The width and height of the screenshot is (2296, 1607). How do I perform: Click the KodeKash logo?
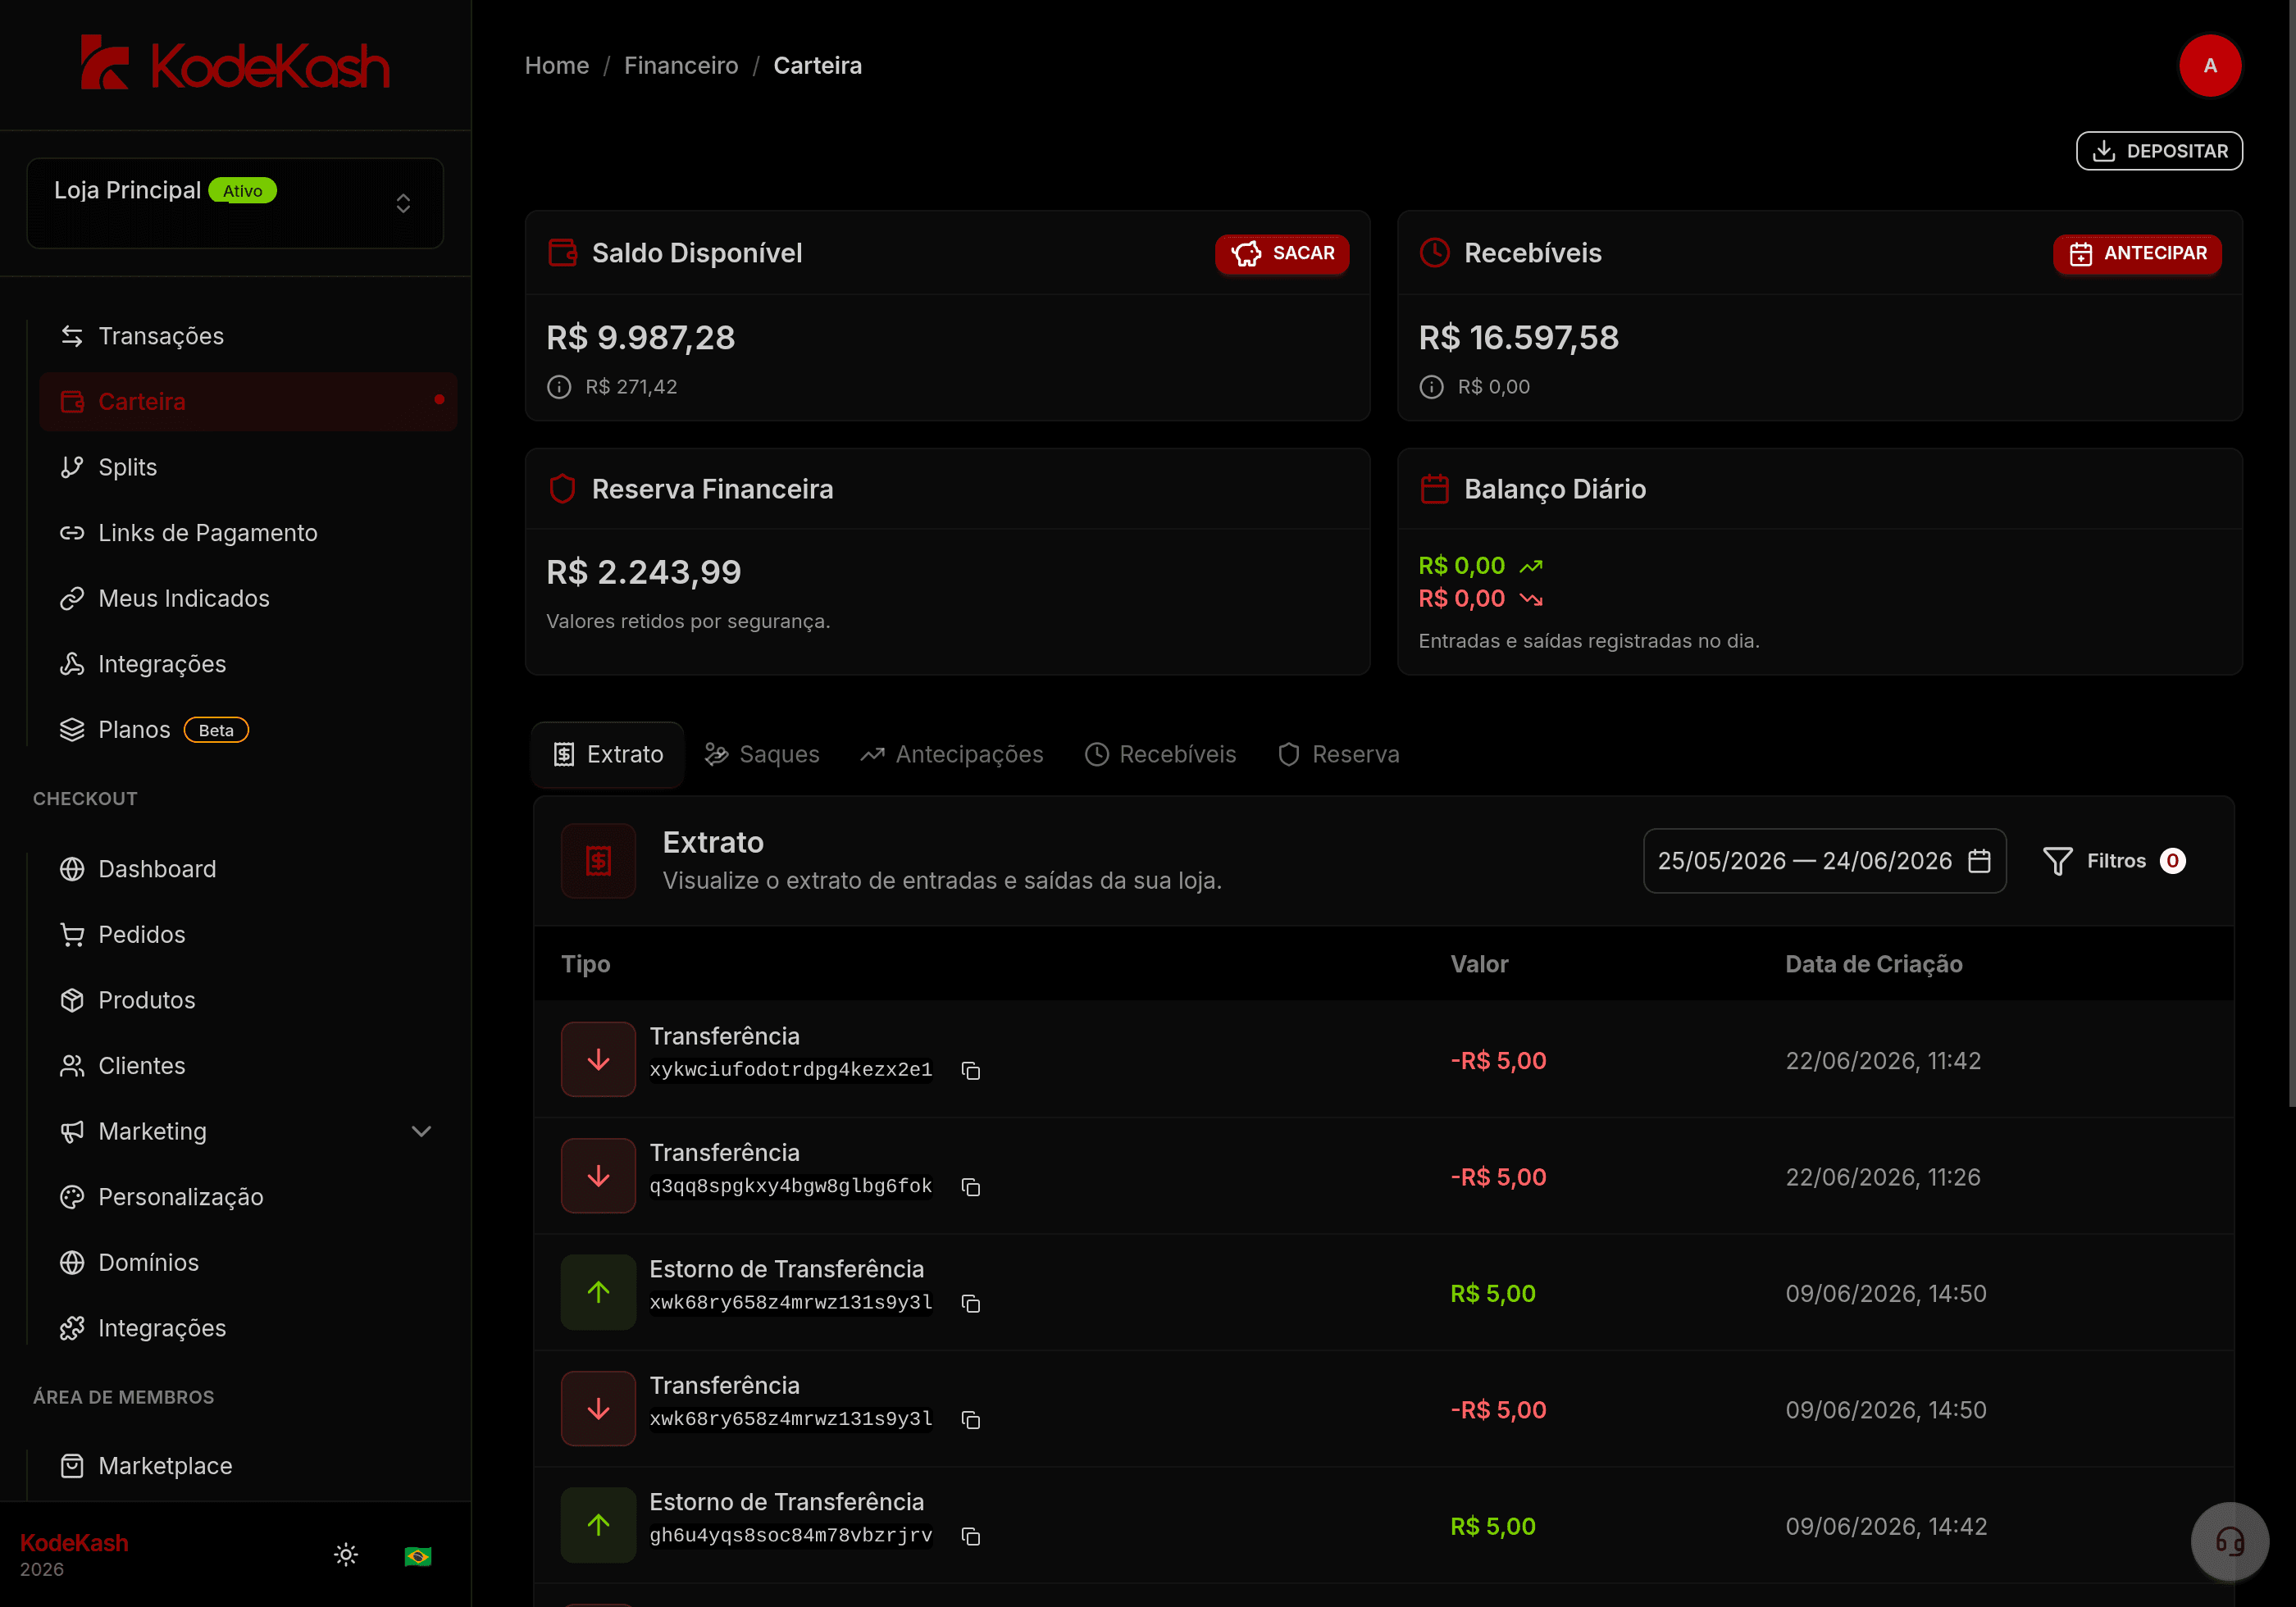235,64
